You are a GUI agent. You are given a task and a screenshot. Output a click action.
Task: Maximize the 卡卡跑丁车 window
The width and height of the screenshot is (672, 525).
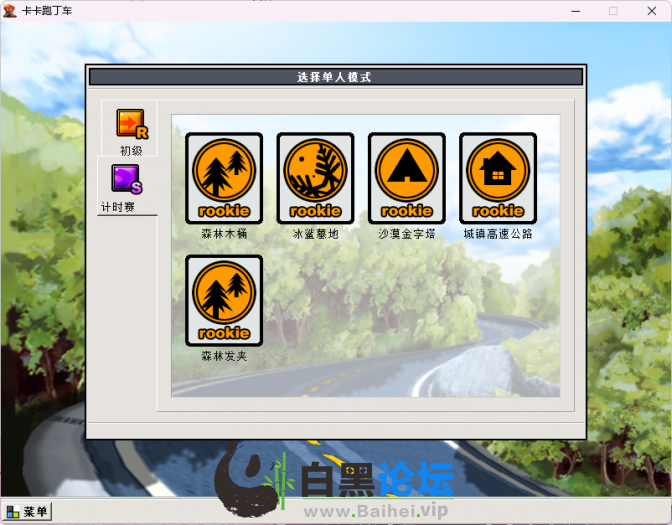point(613,11)
